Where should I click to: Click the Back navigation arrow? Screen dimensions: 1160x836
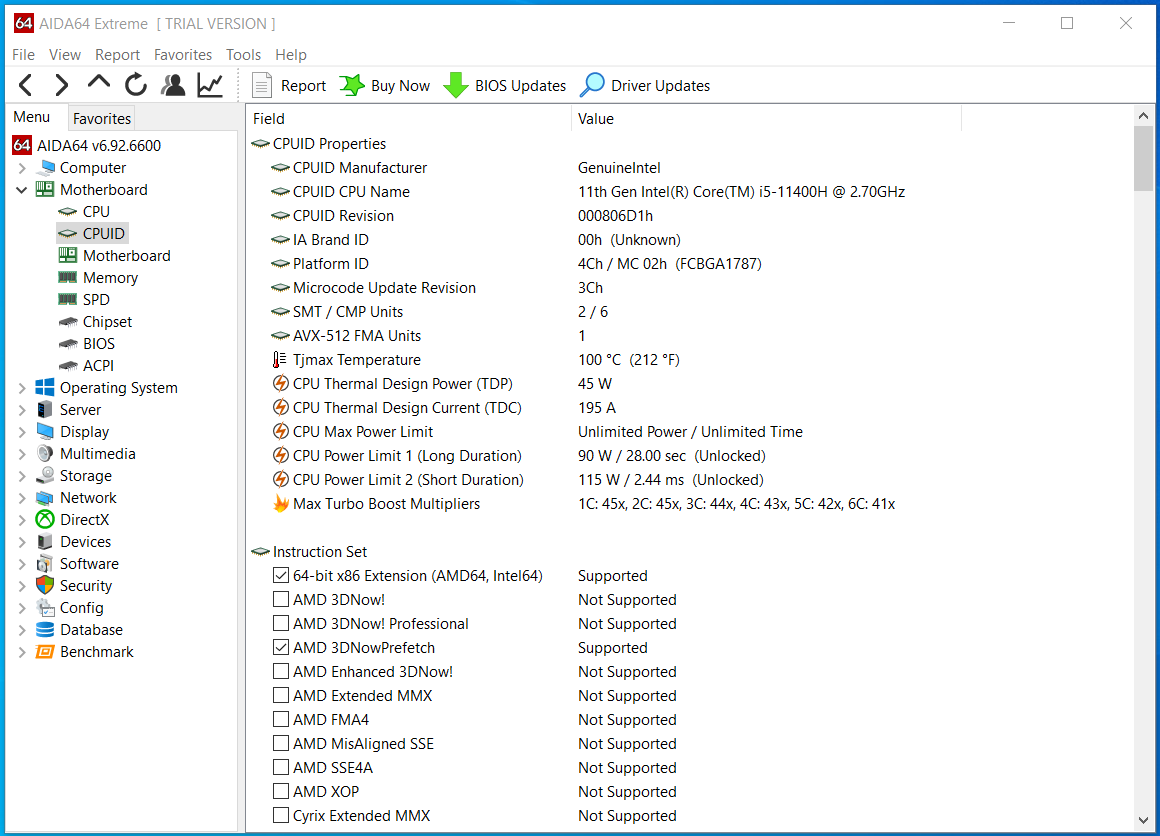(x=27, y=86)
